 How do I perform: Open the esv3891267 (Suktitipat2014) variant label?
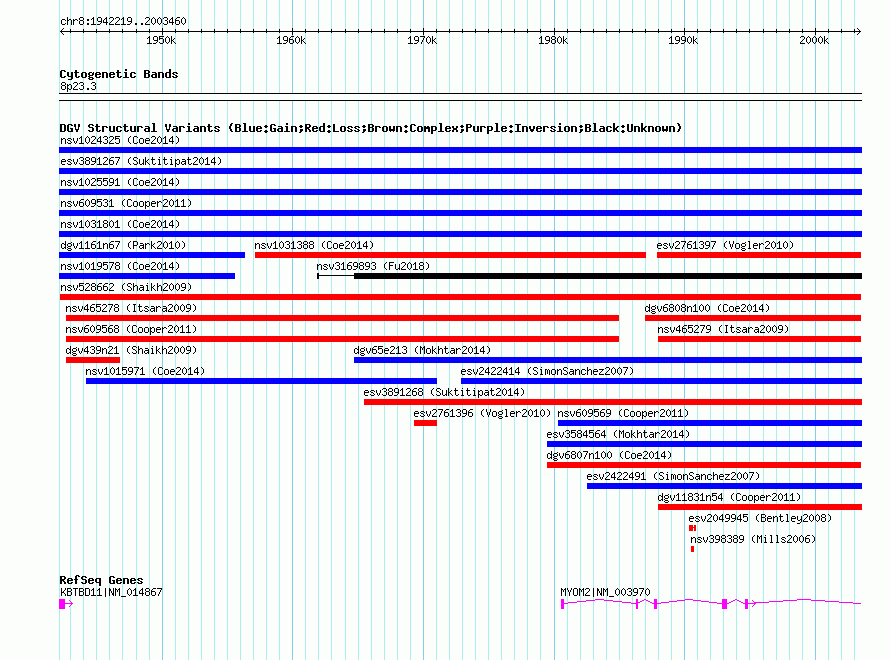pos(141,161)
